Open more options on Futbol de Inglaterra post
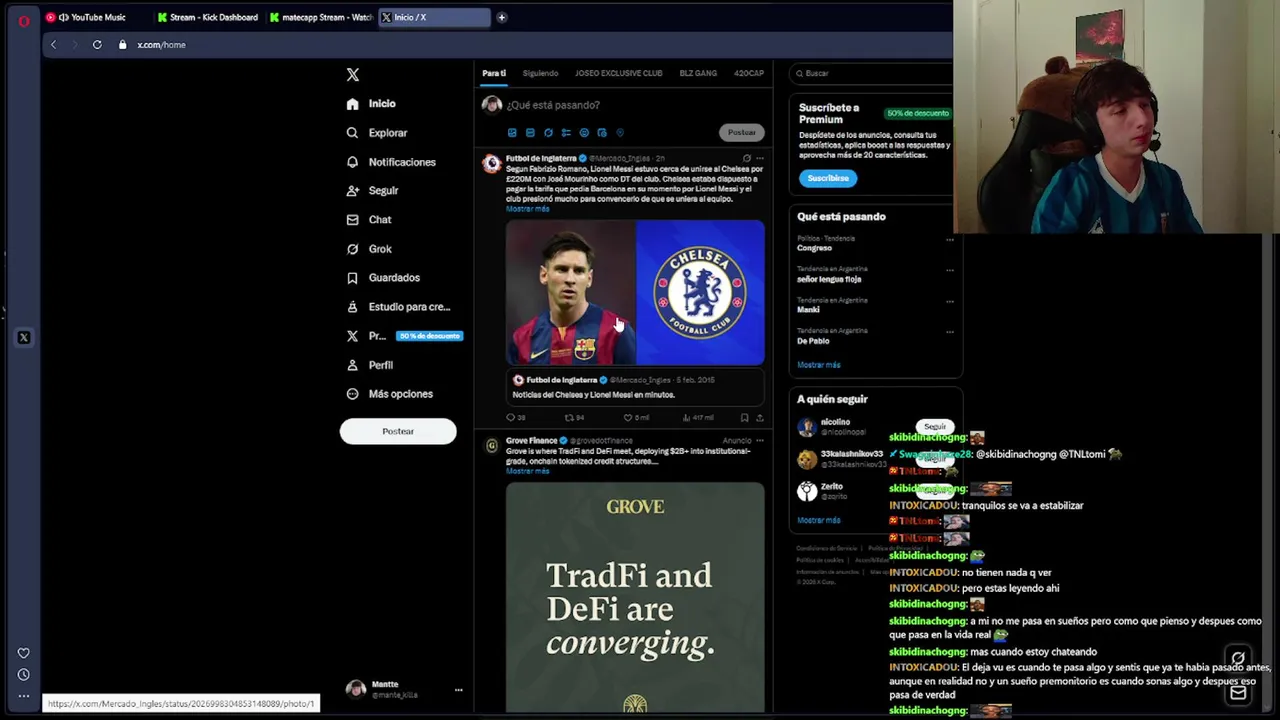This screenshot has width=1280, height=720. tap(760, 158)
